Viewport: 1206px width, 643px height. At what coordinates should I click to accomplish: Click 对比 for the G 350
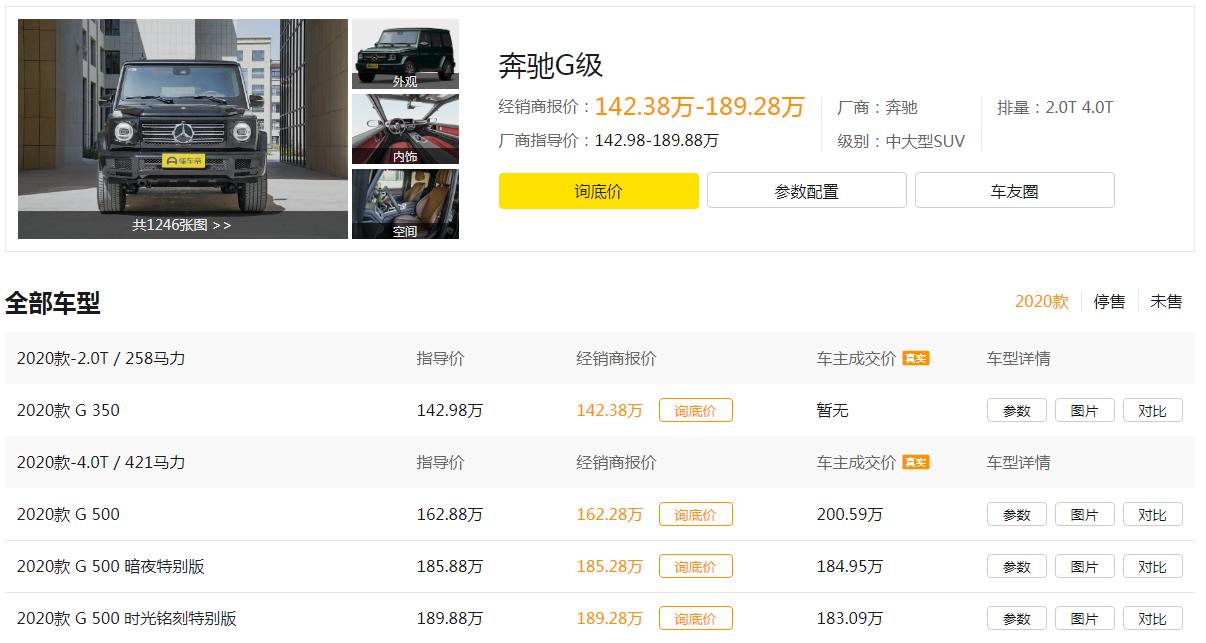(x=1152, y=410)
